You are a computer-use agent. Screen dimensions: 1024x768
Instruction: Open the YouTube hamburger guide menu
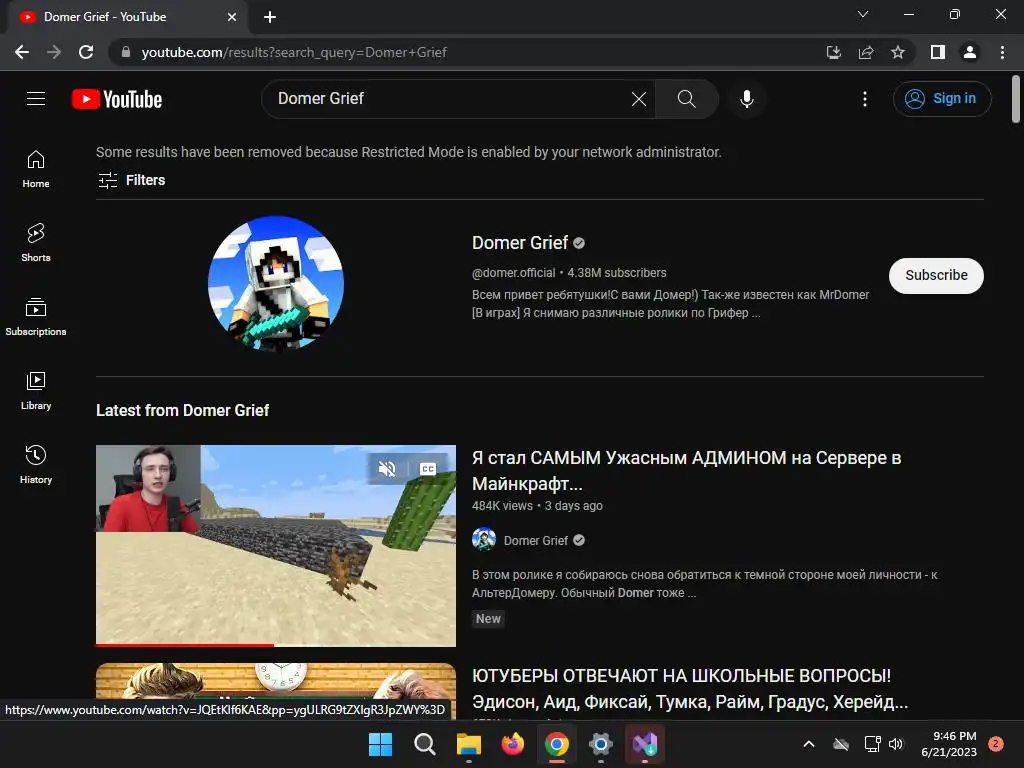tap(36, 99)
